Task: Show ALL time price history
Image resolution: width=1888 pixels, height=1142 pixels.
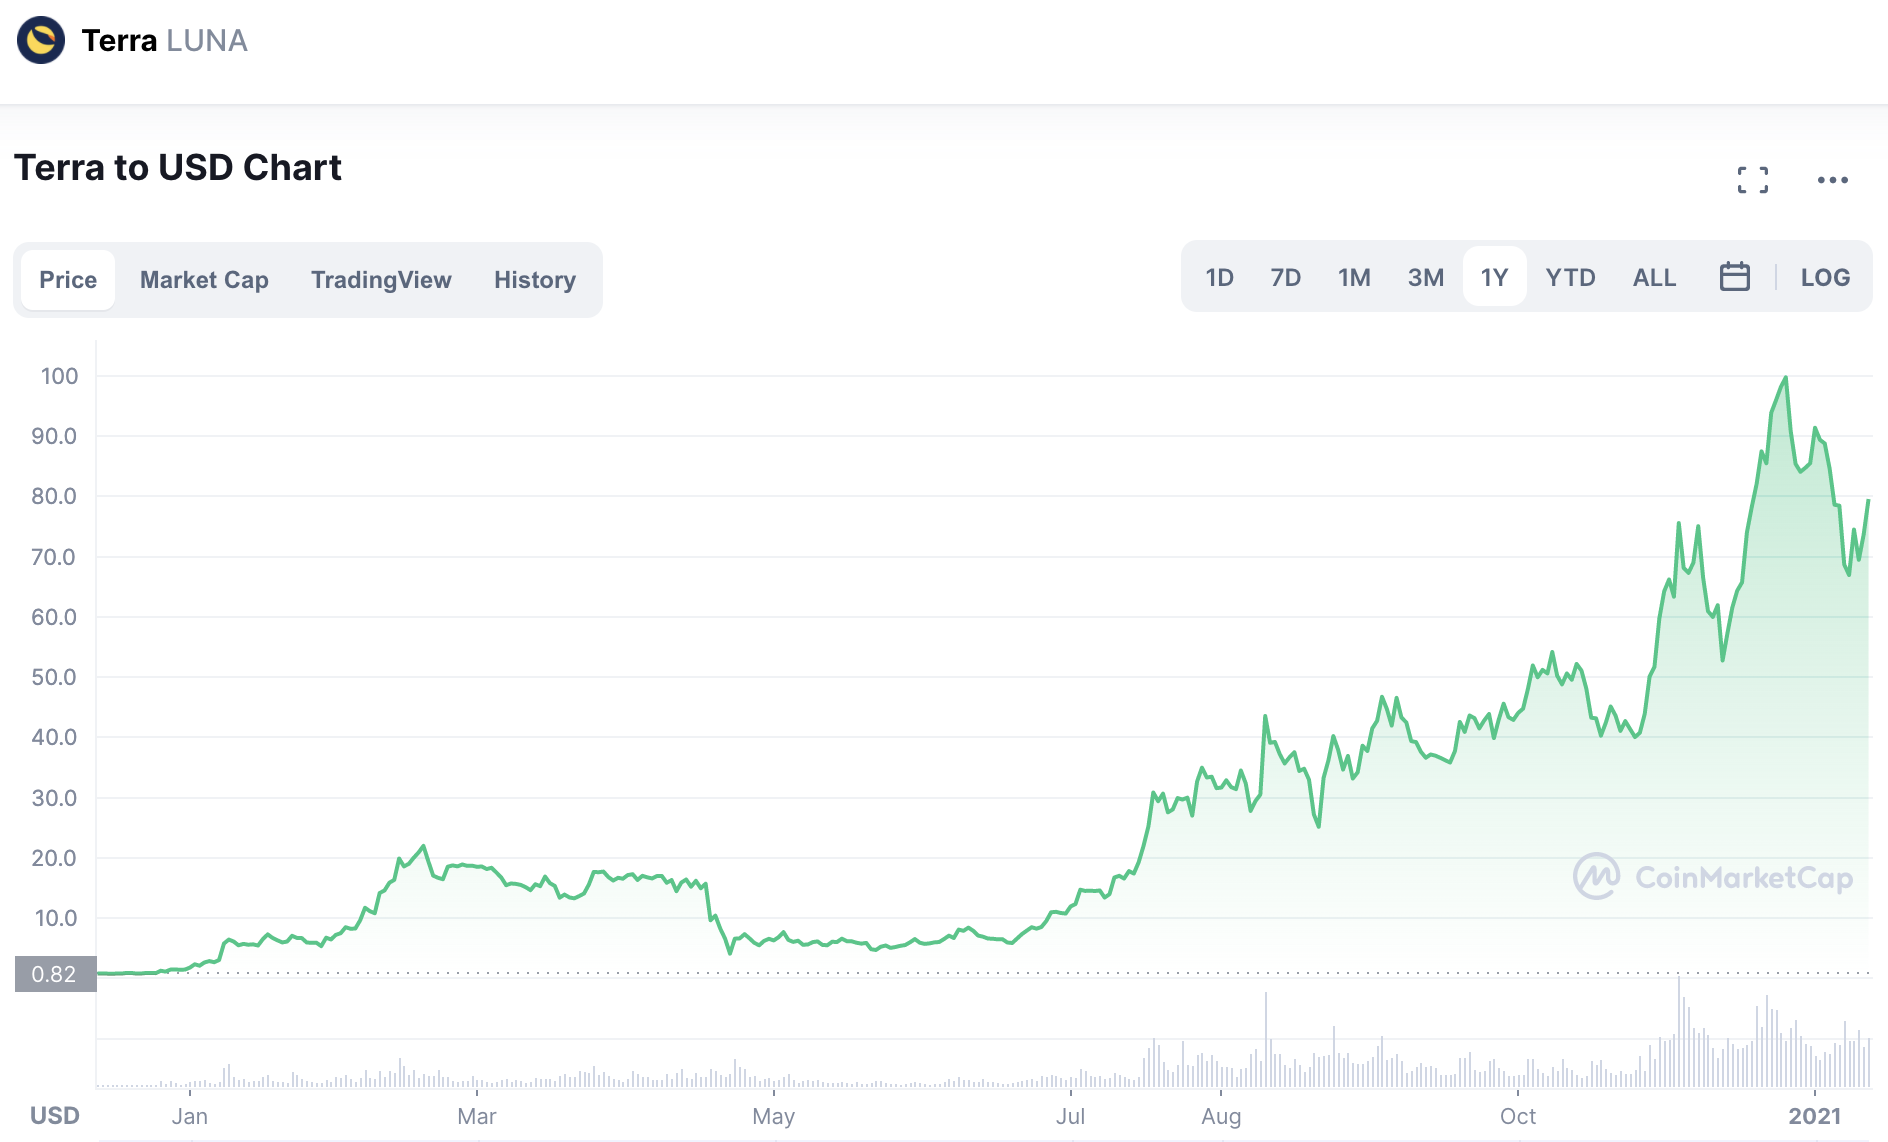Action: pyautogui.click(x=1654, y=277)
